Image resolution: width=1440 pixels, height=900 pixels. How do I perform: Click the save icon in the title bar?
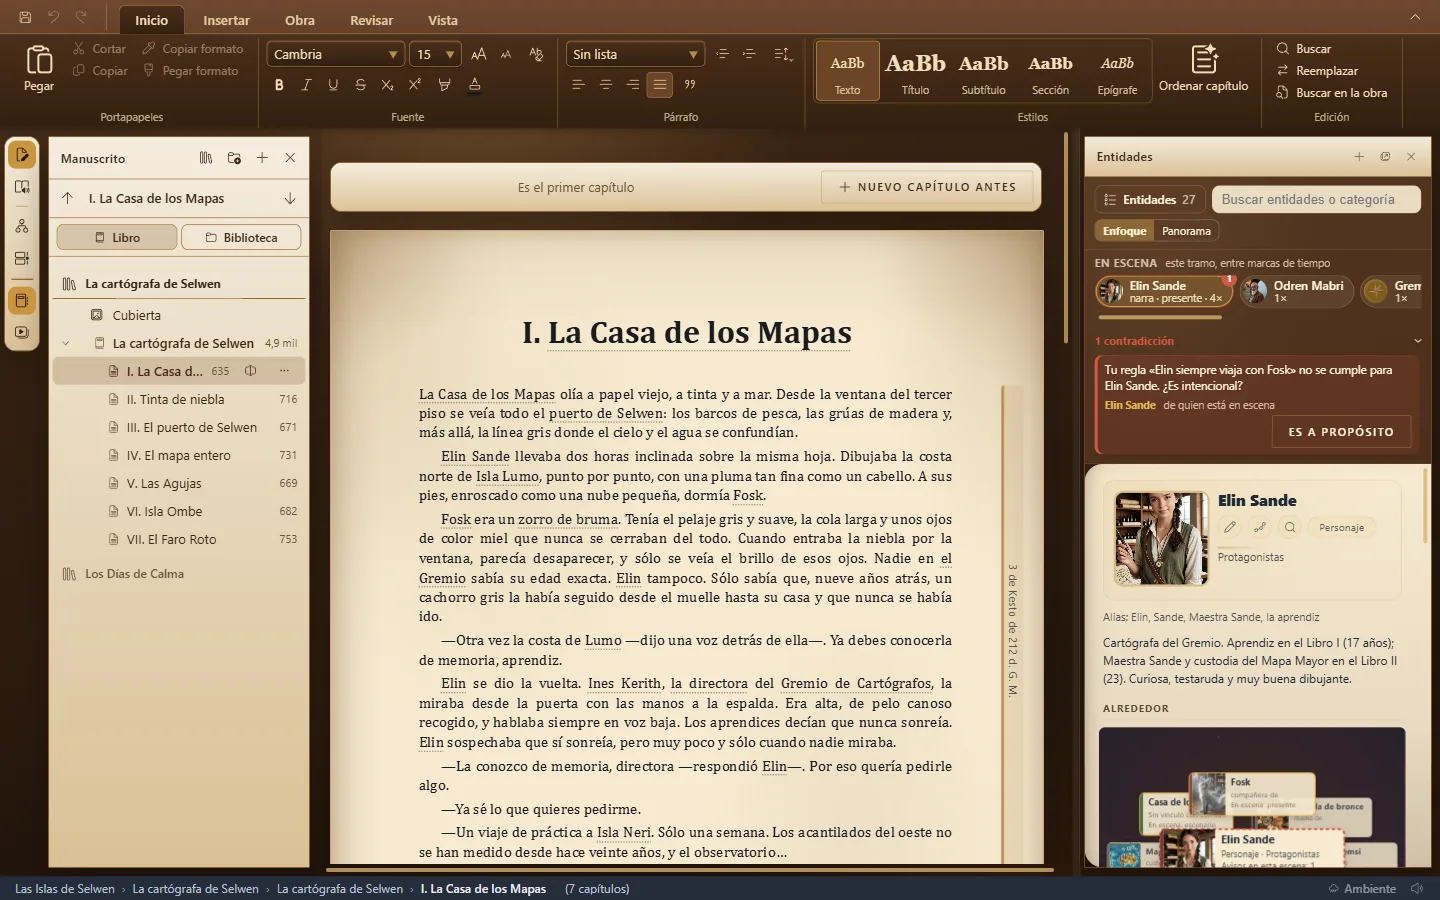[x=25, y=17]
